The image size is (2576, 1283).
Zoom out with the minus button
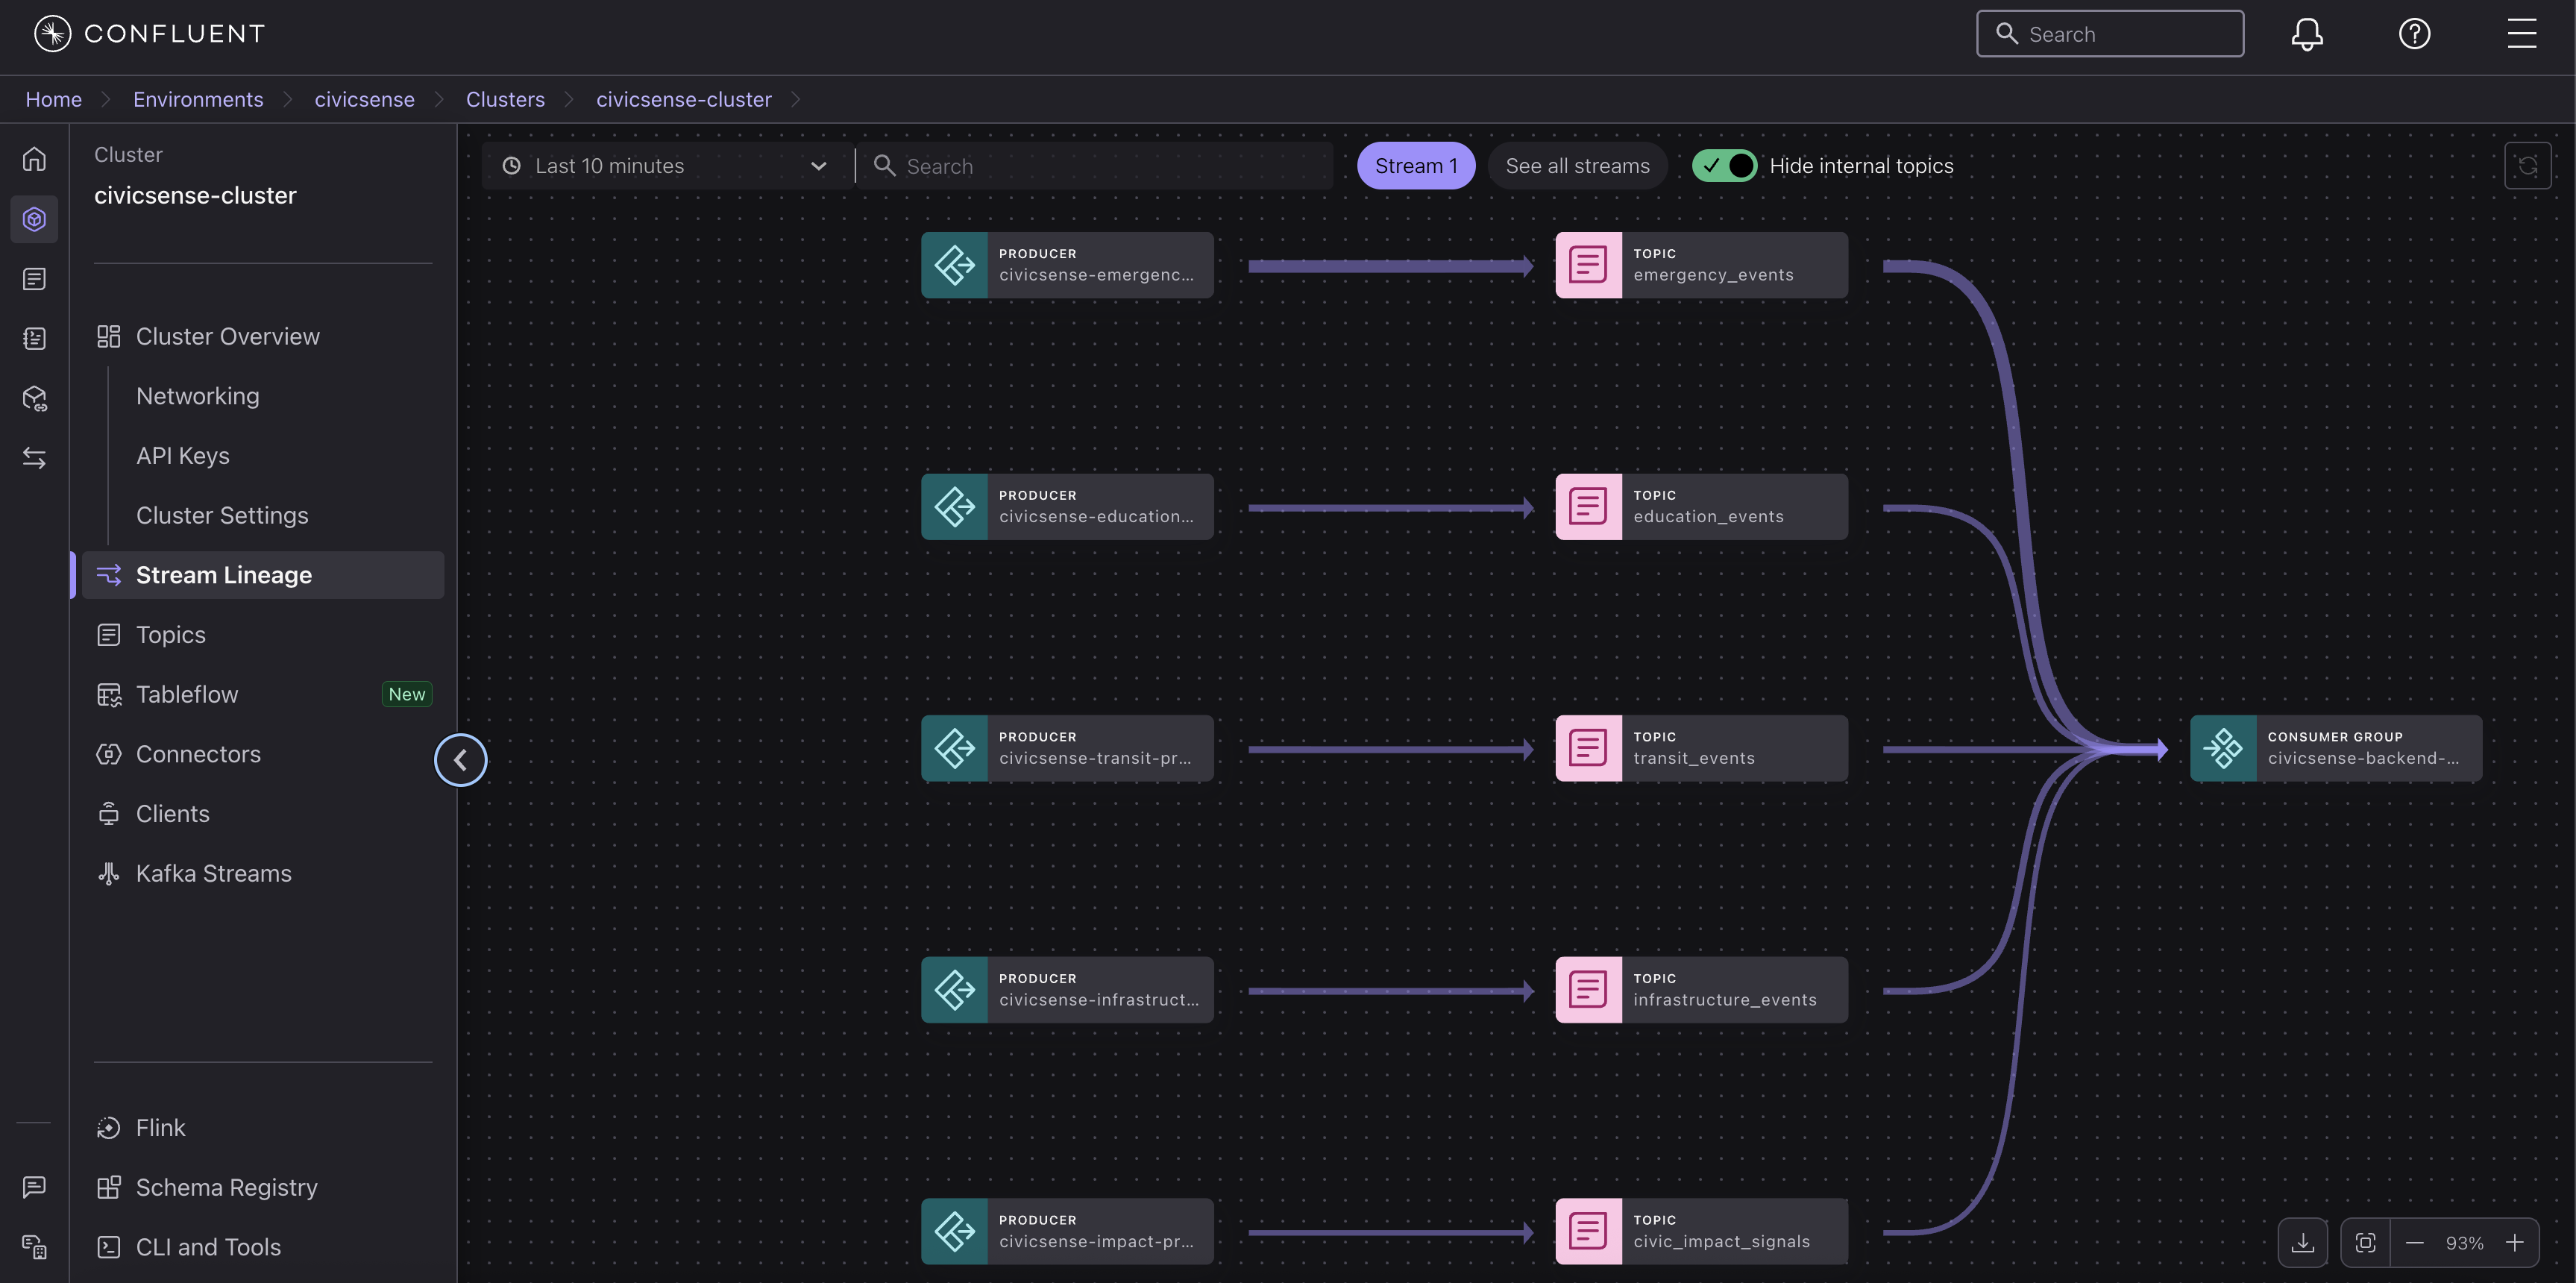click(x=2414, y=1242)
